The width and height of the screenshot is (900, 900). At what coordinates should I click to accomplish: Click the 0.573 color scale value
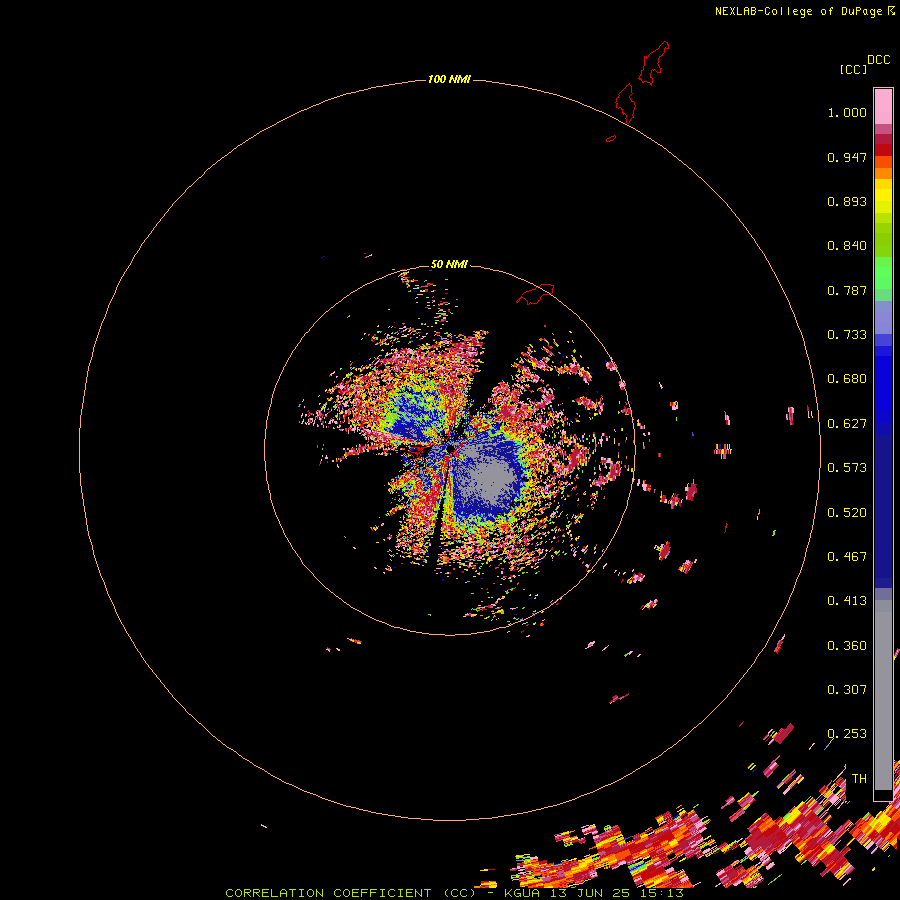[847, 468]
